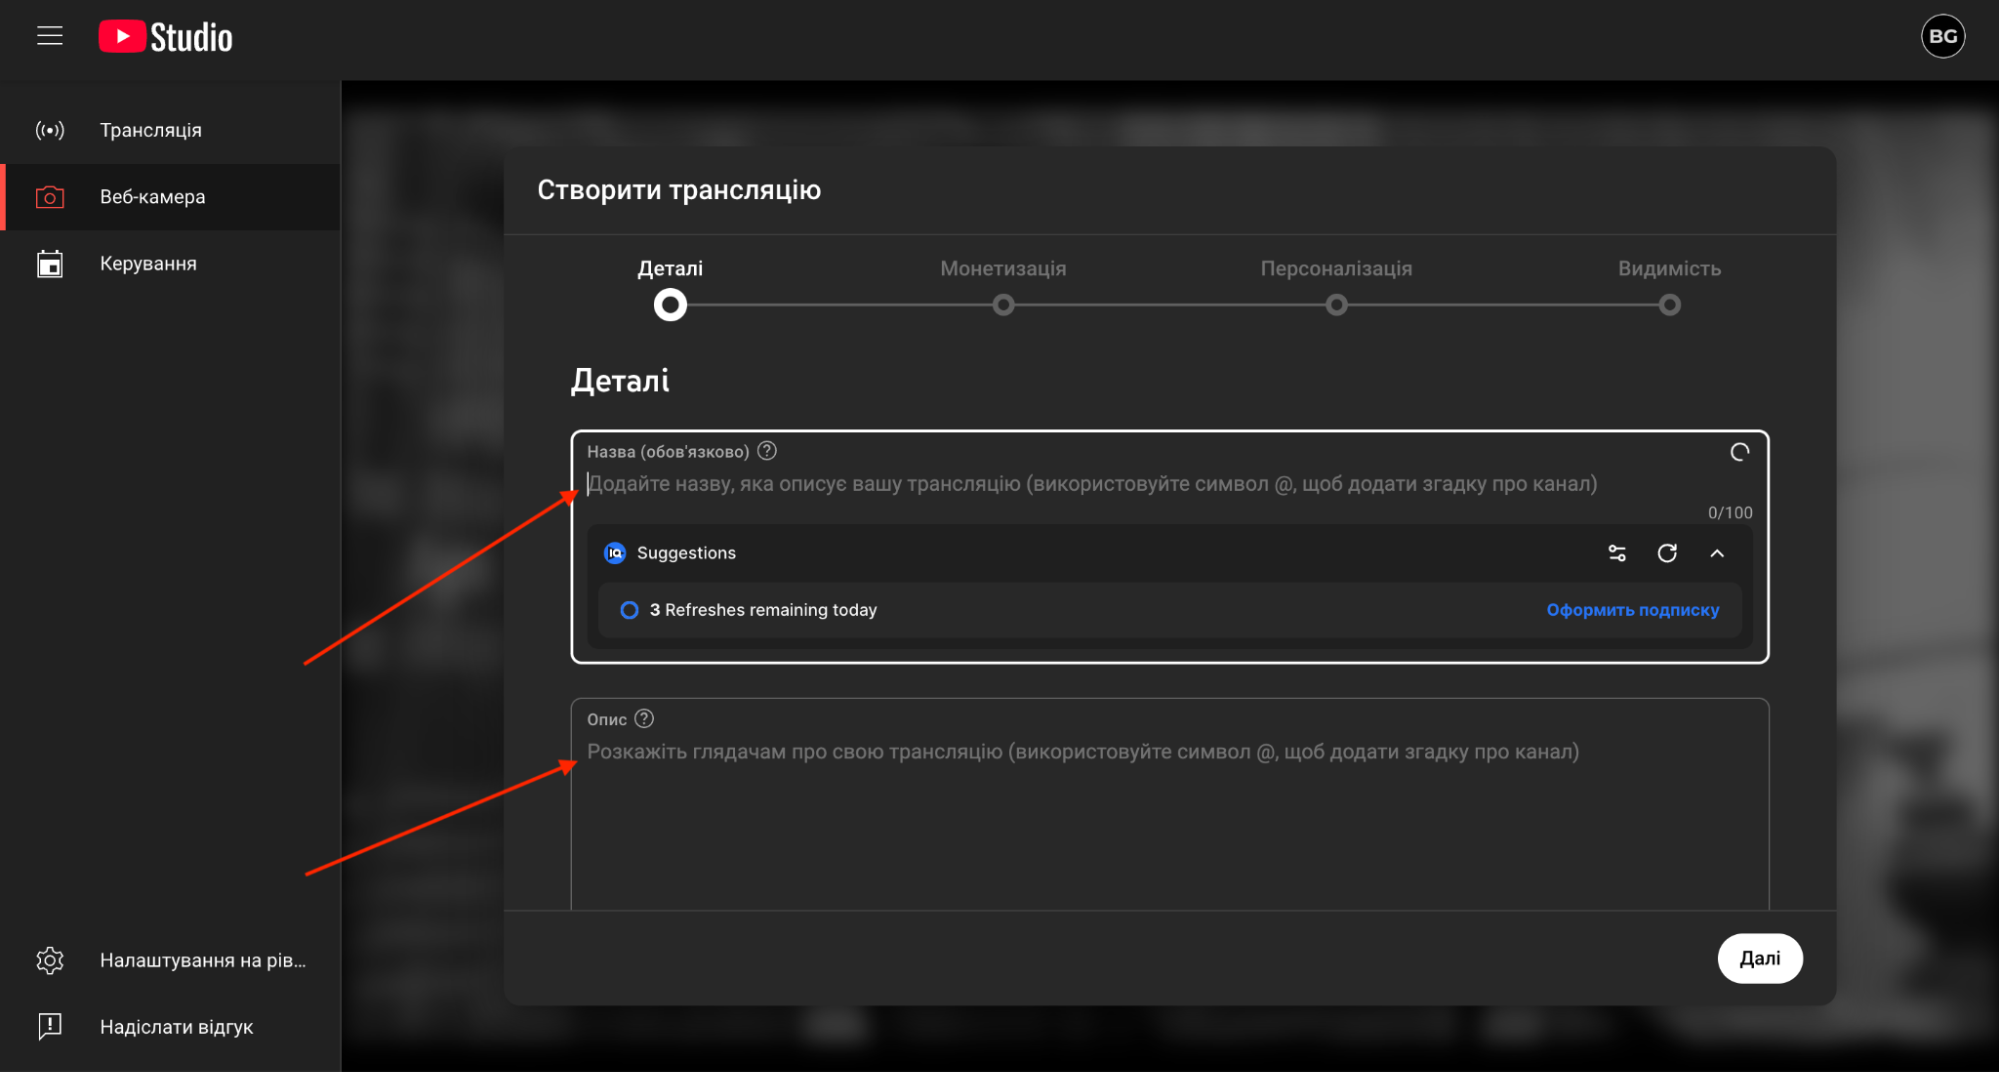Click the loading circle icon in title field
This screenshot has width=1999, height=1072.
[1740, 452]
